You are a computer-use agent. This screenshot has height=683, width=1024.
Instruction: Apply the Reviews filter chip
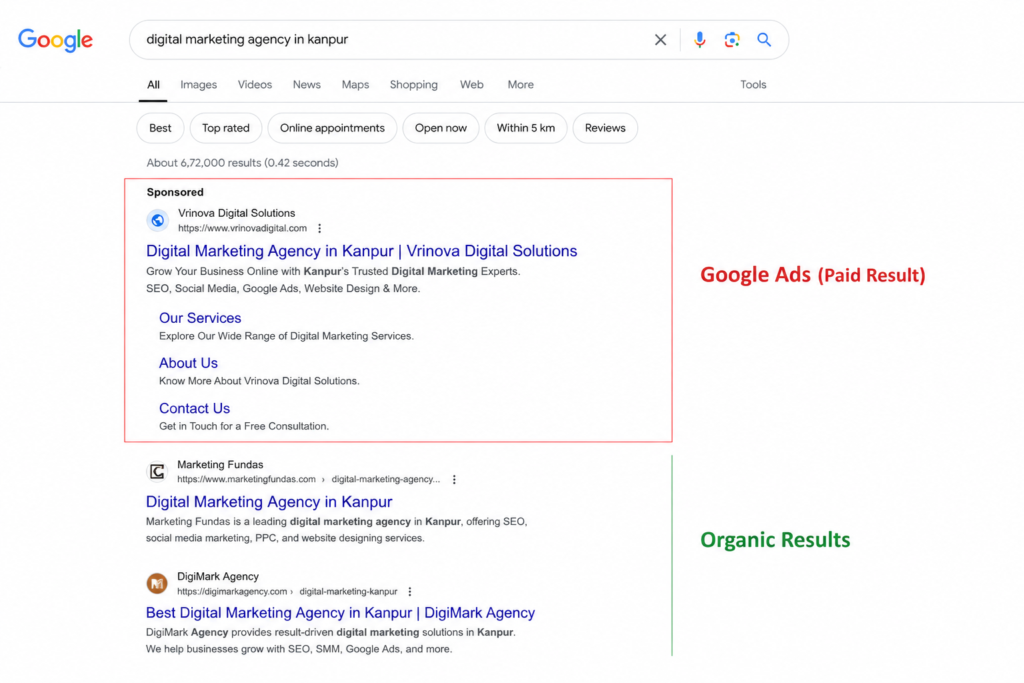click(x=605, y=128)
